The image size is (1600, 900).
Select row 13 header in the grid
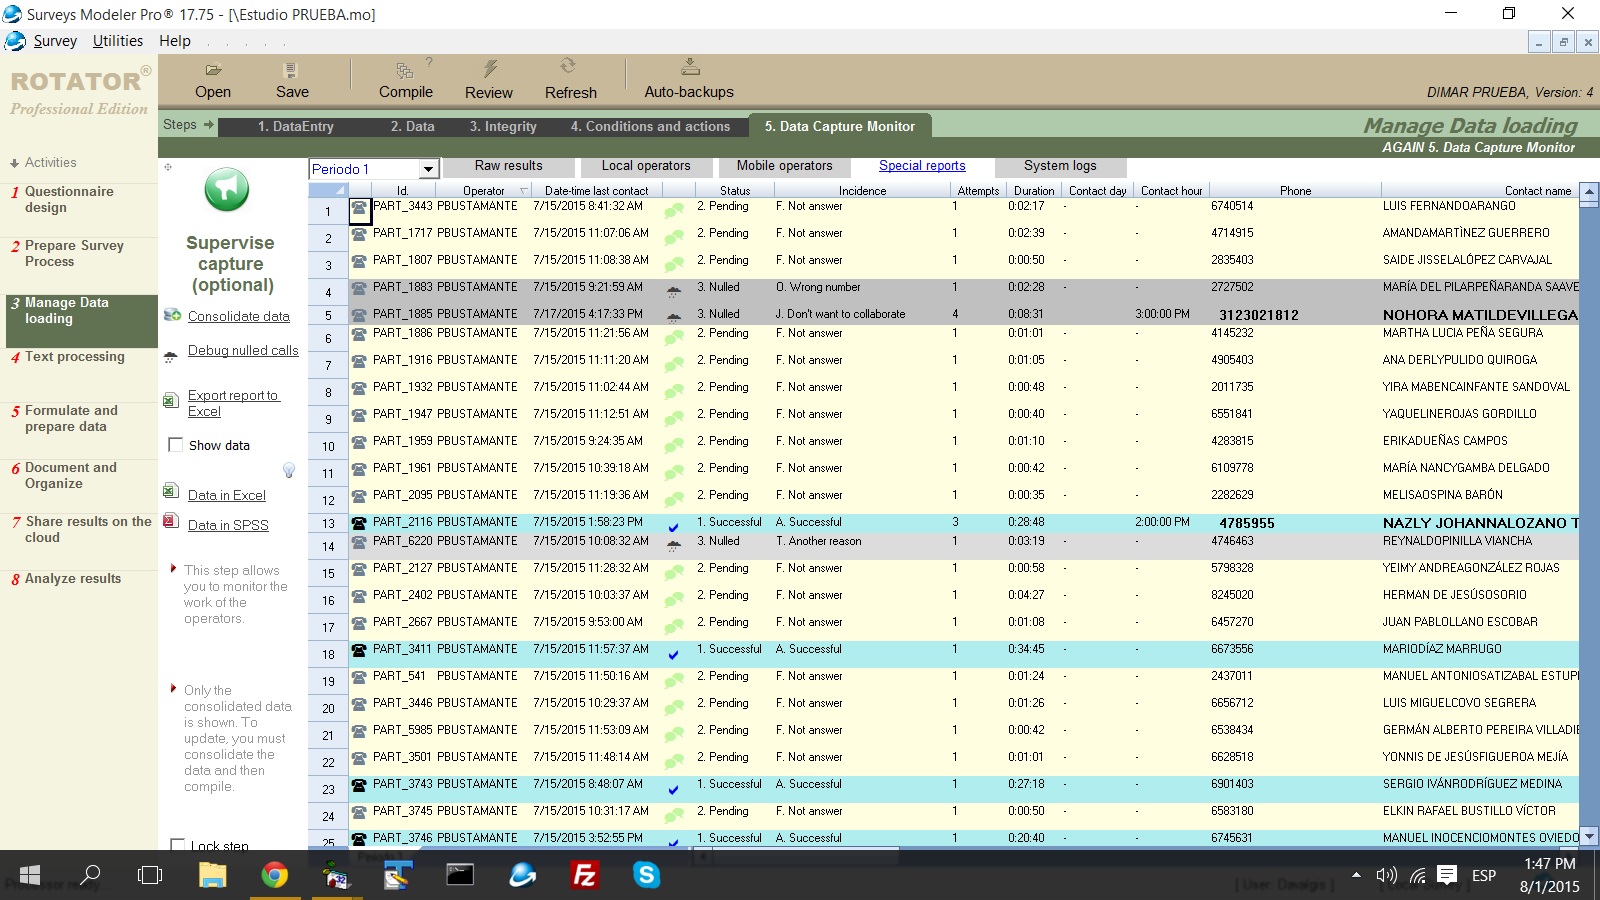tap(328, 523)
